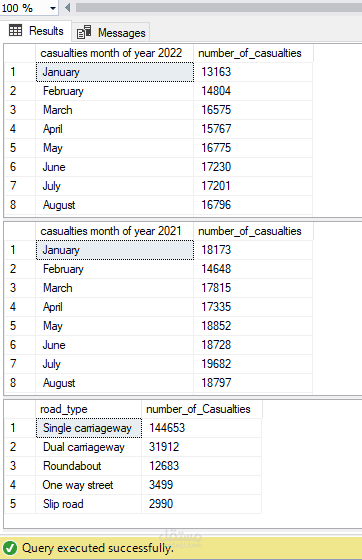Image resolution: width=362 pixels, height=560 pixels.
Task: Select April cell in the 2022 grid
Action: [114, 129]
